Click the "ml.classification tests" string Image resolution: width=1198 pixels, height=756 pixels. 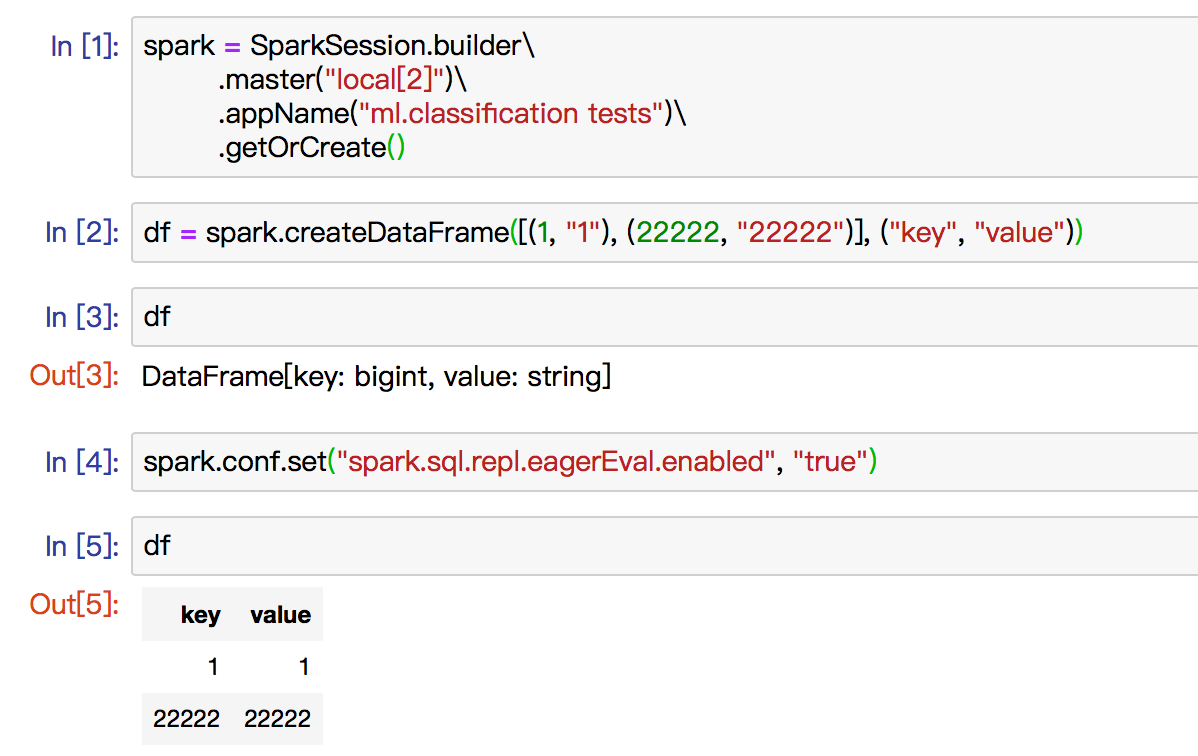coord(511,113)
